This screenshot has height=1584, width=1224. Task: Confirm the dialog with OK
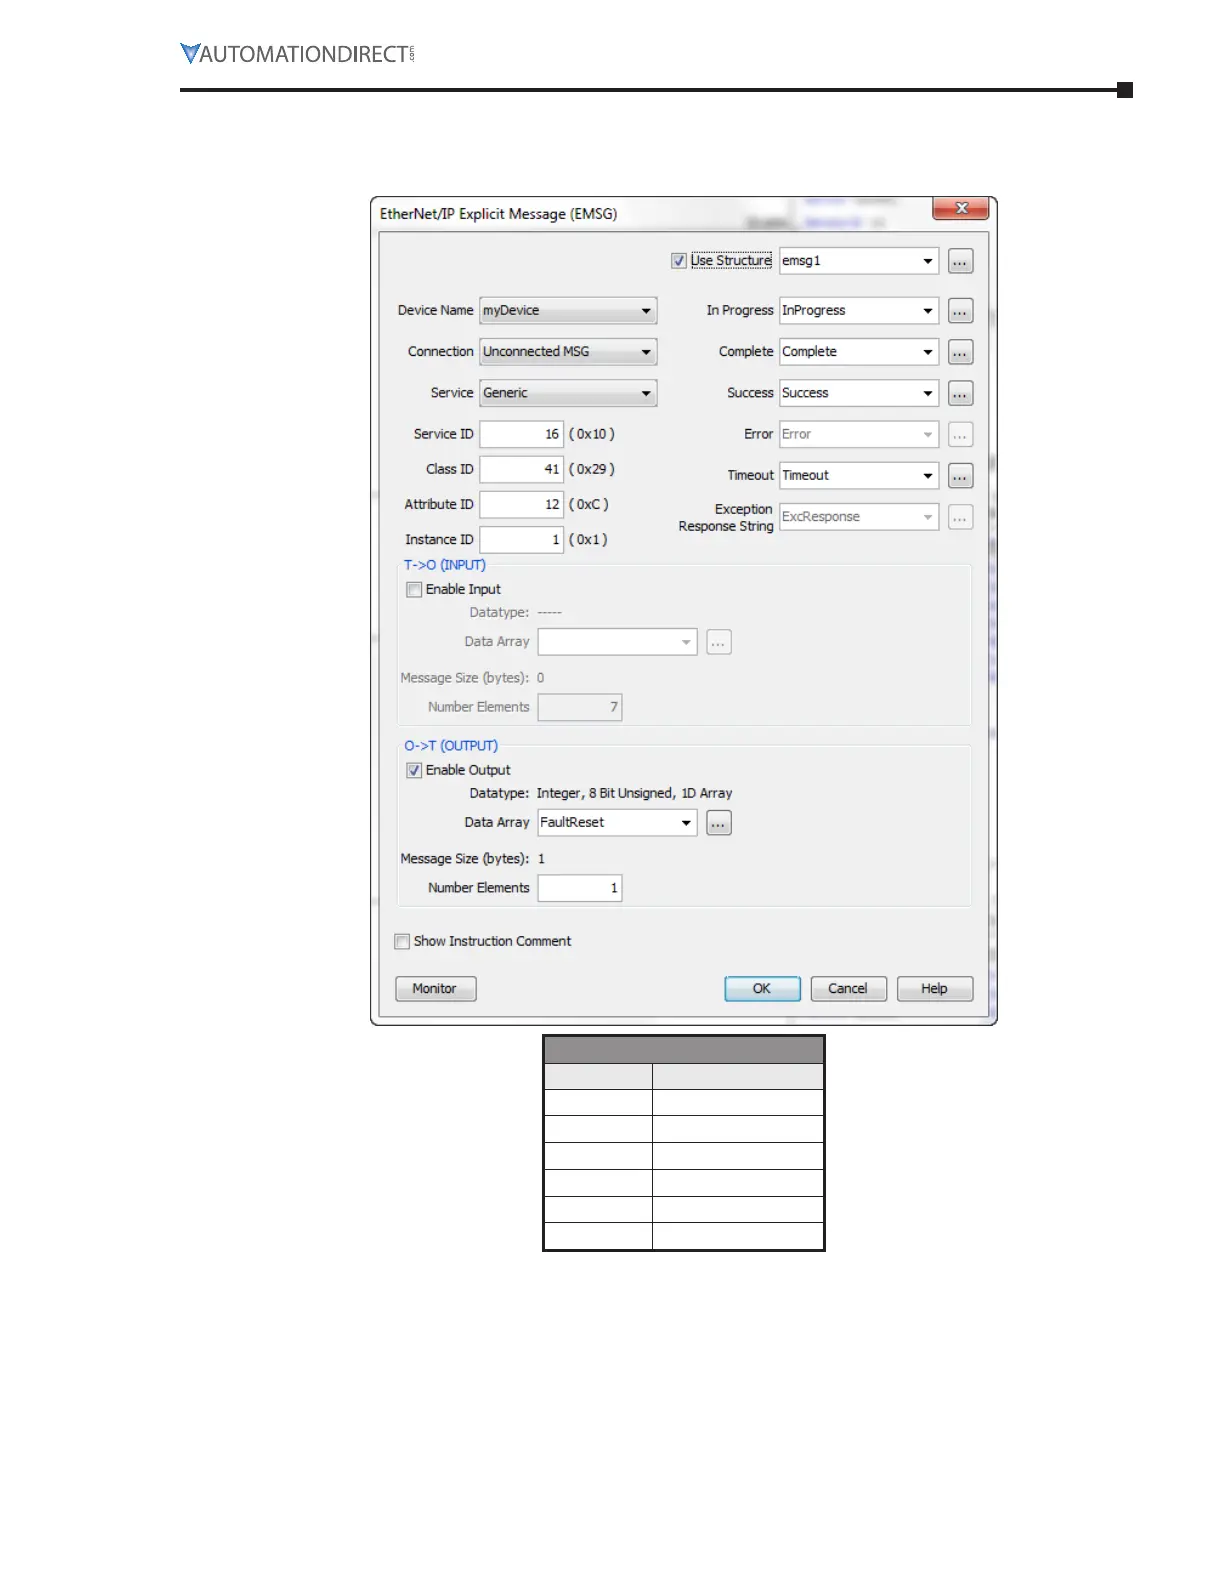(x=762, y=989)
